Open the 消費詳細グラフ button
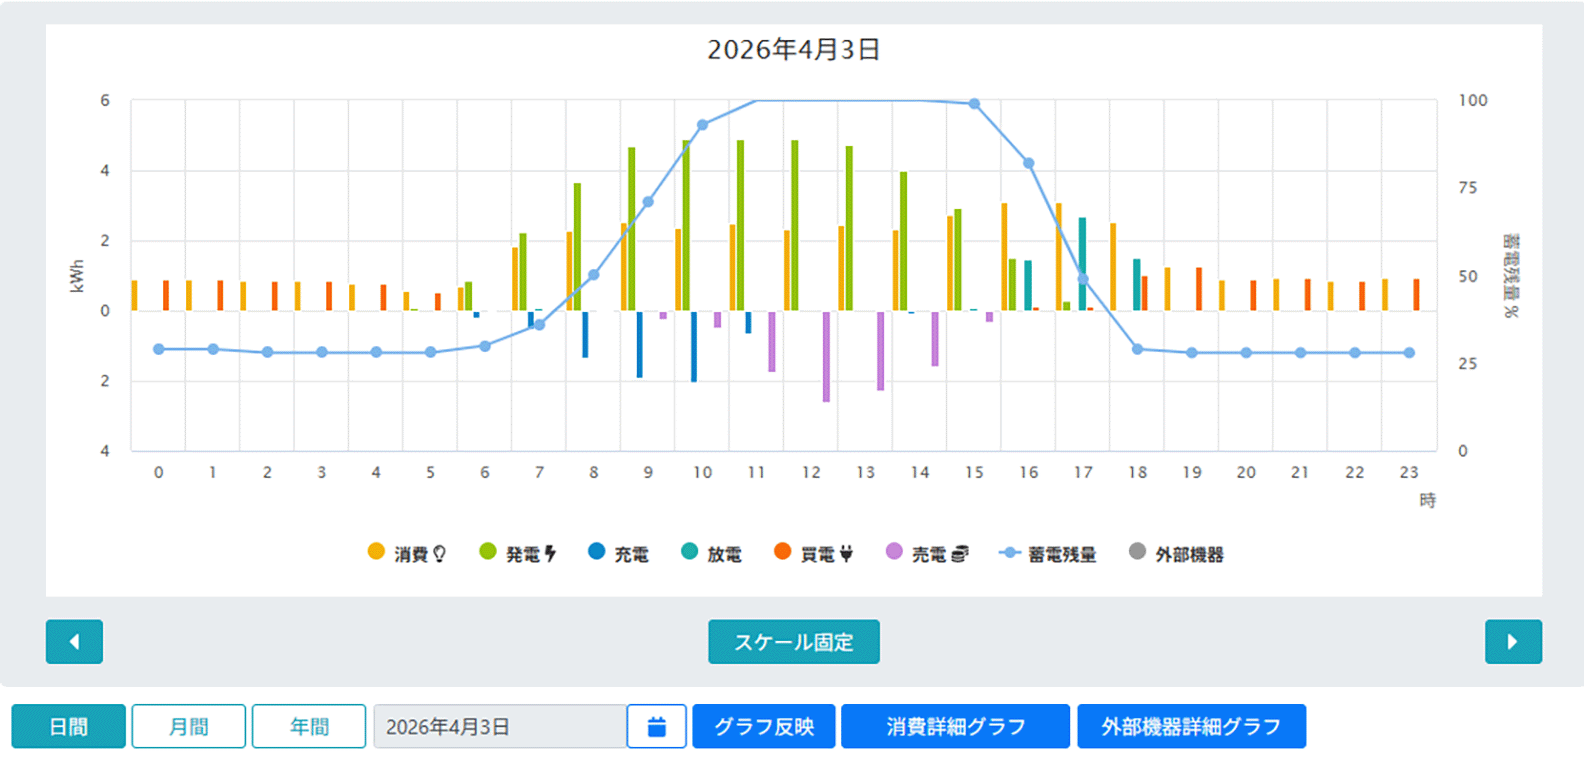Image resolution: width=1584 pixels, height=767 pixels. (955, 727)
